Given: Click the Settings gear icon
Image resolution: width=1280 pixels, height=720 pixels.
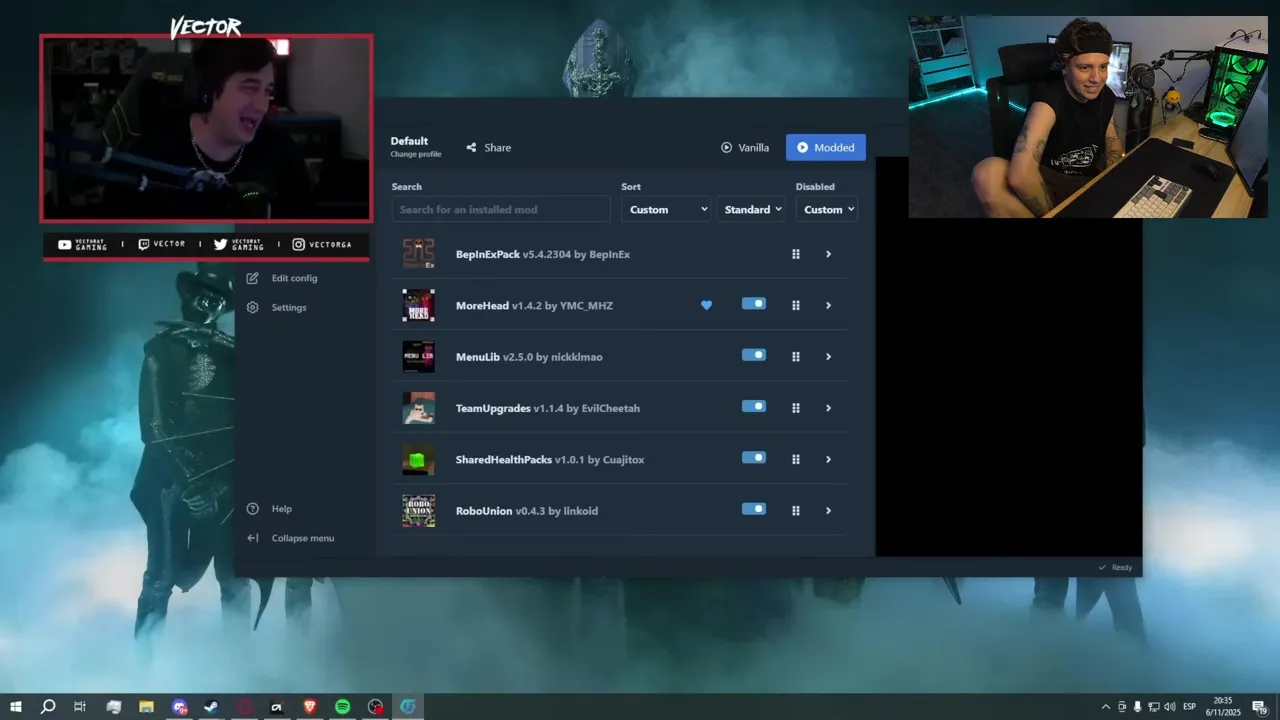Looking at the screenshot, I should point(252,307).
